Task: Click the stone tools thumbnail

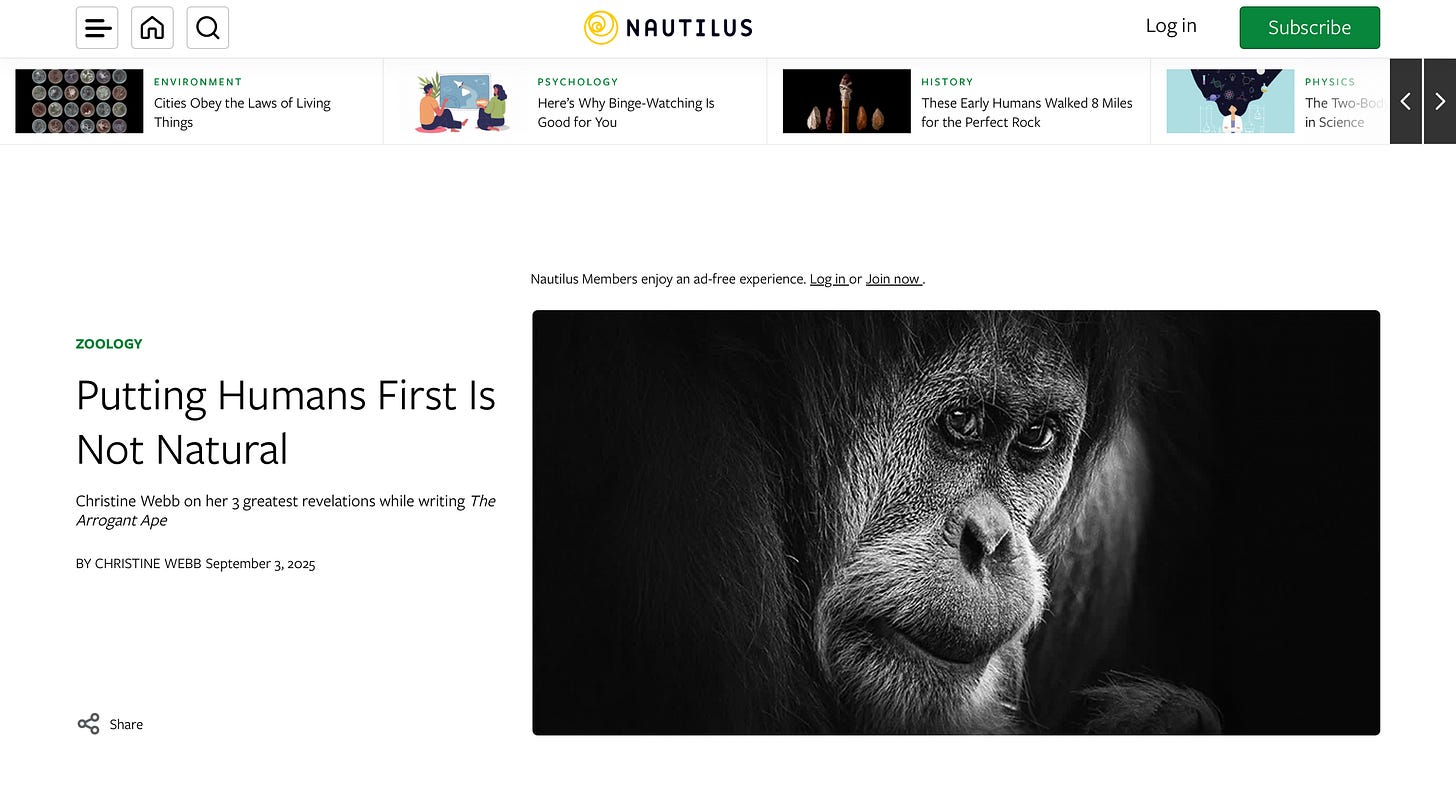Action: [847, 101]
